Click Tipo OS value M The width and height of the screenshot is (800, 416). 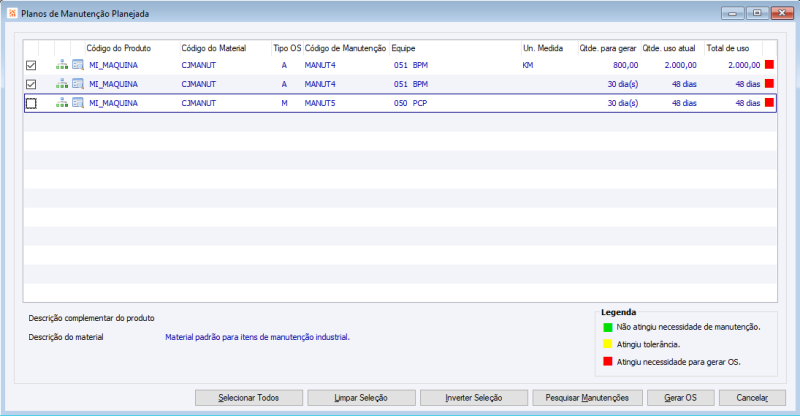(284, 103)
